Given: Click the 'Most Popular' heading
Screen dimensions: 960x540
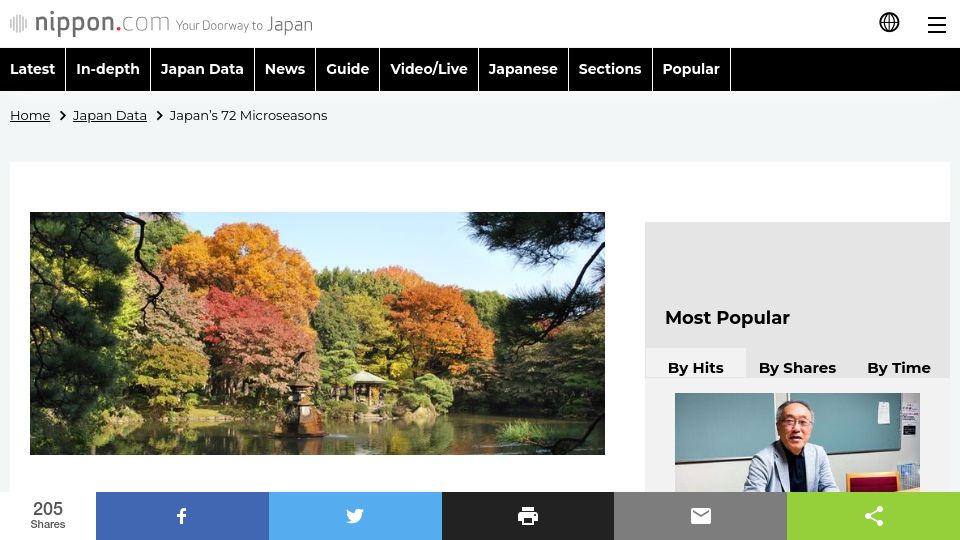Looking at the screenshot, I should coord(727,318).
